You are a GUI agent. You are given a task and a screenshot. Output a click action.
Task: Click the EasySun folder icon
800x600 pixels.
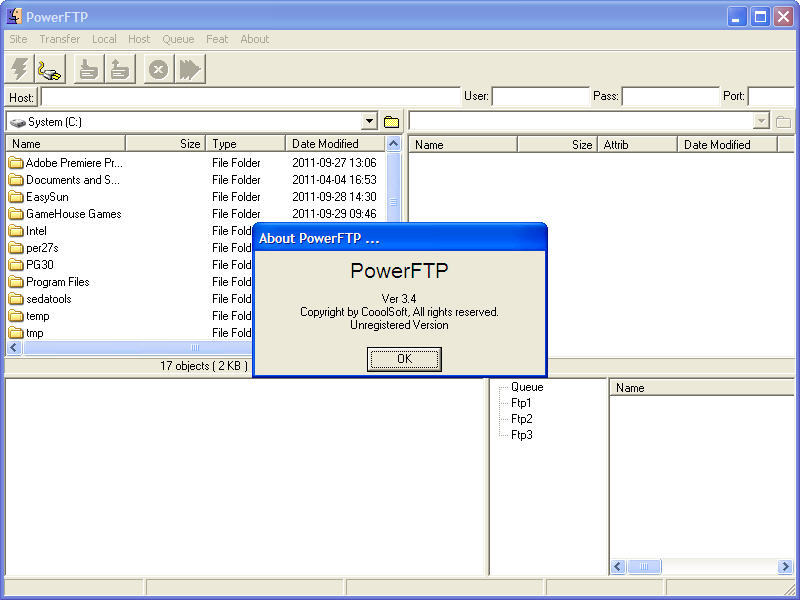(x=16, y=197)
